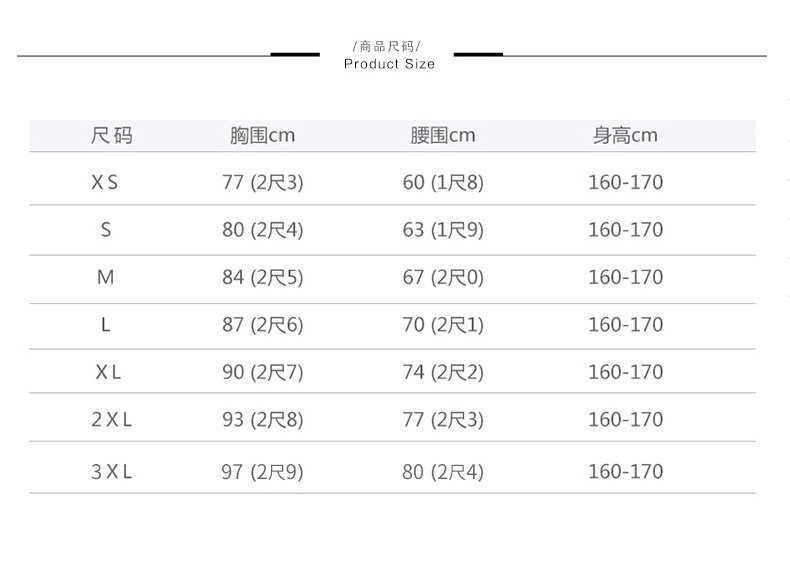Click chest value 90 (2尺7) cell
Screen dimensions: 790x562
[262, 372]
